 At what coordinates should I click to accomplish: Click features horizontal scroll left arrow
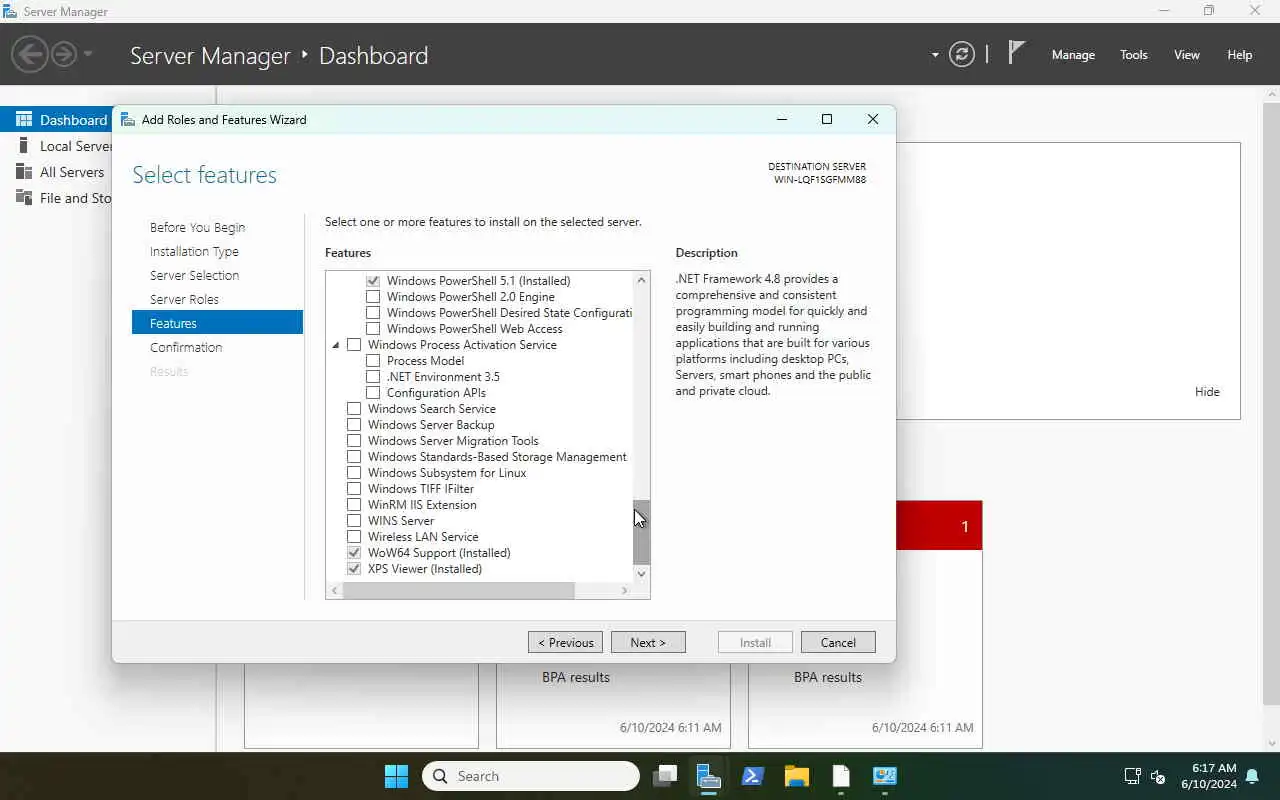tap(335, 591)
